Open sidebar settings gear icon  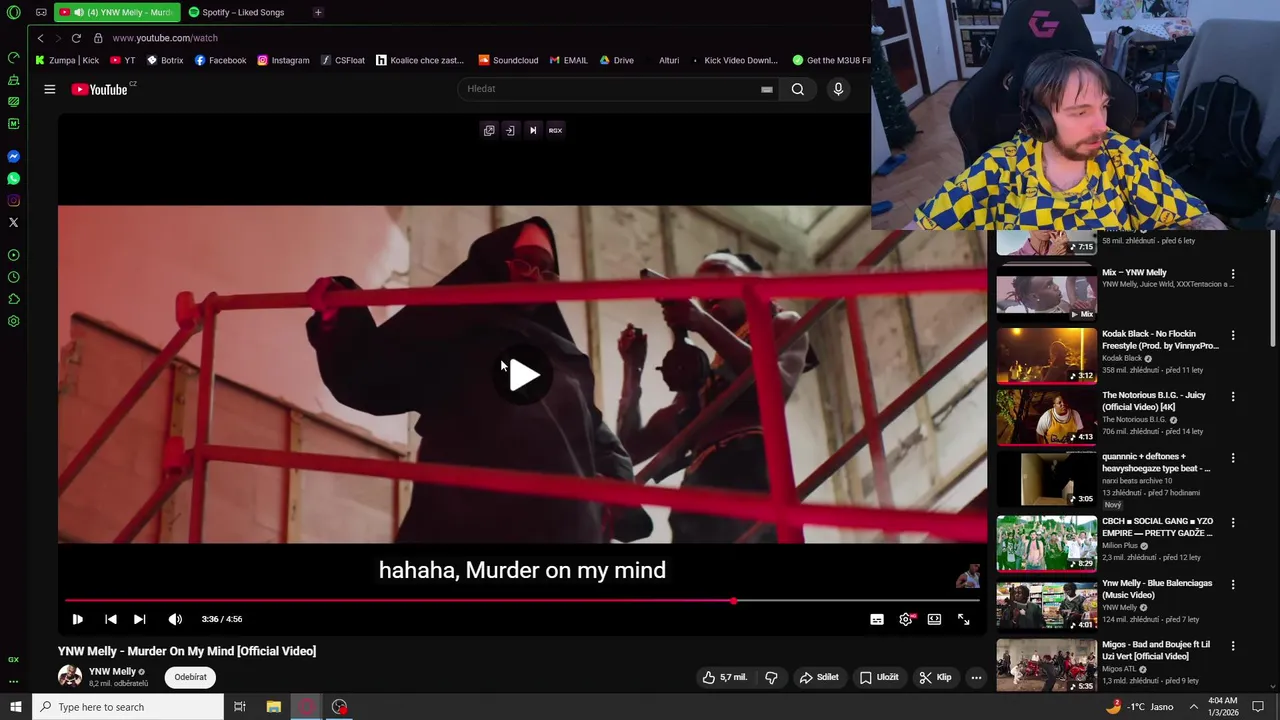[x=13, y=321]
